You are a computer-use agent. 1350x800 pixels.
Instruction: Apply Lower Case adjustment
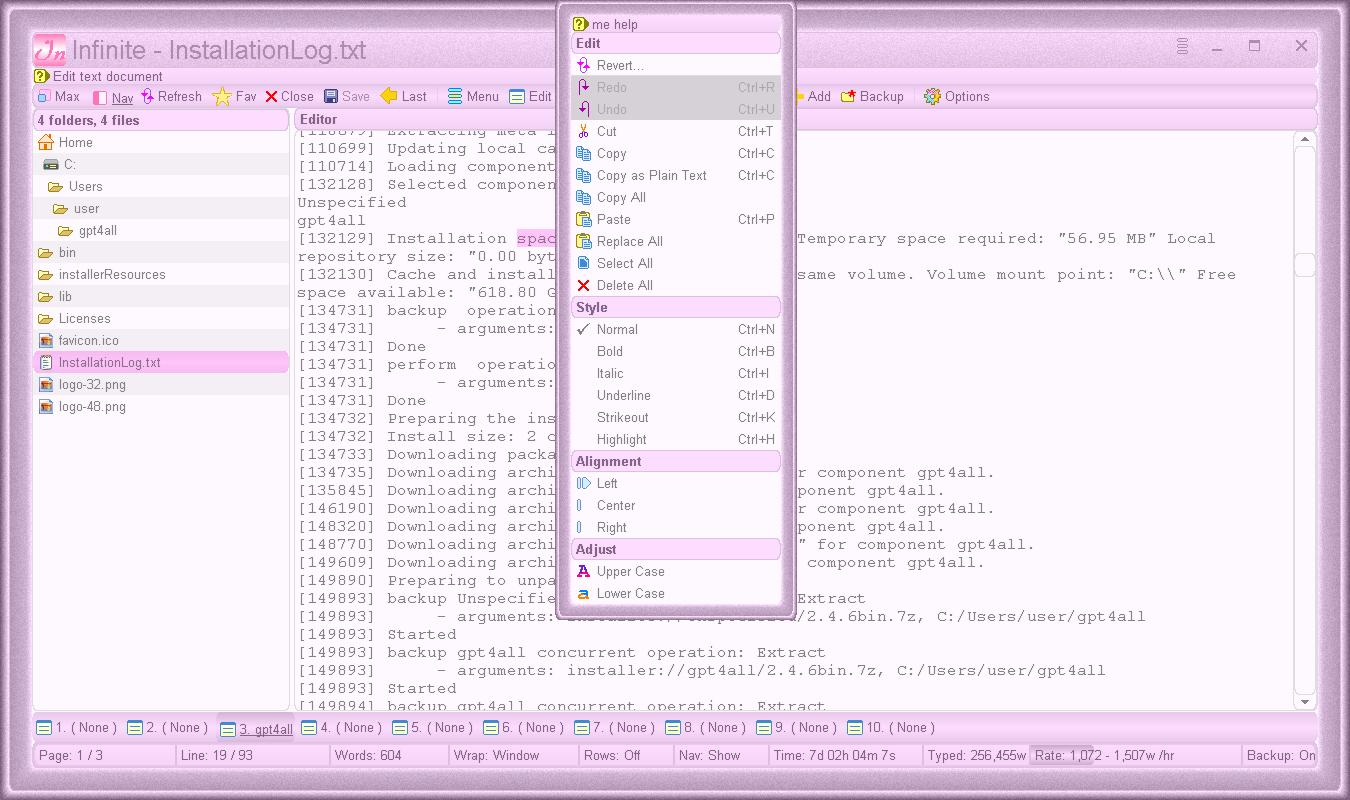pos(676,593)
